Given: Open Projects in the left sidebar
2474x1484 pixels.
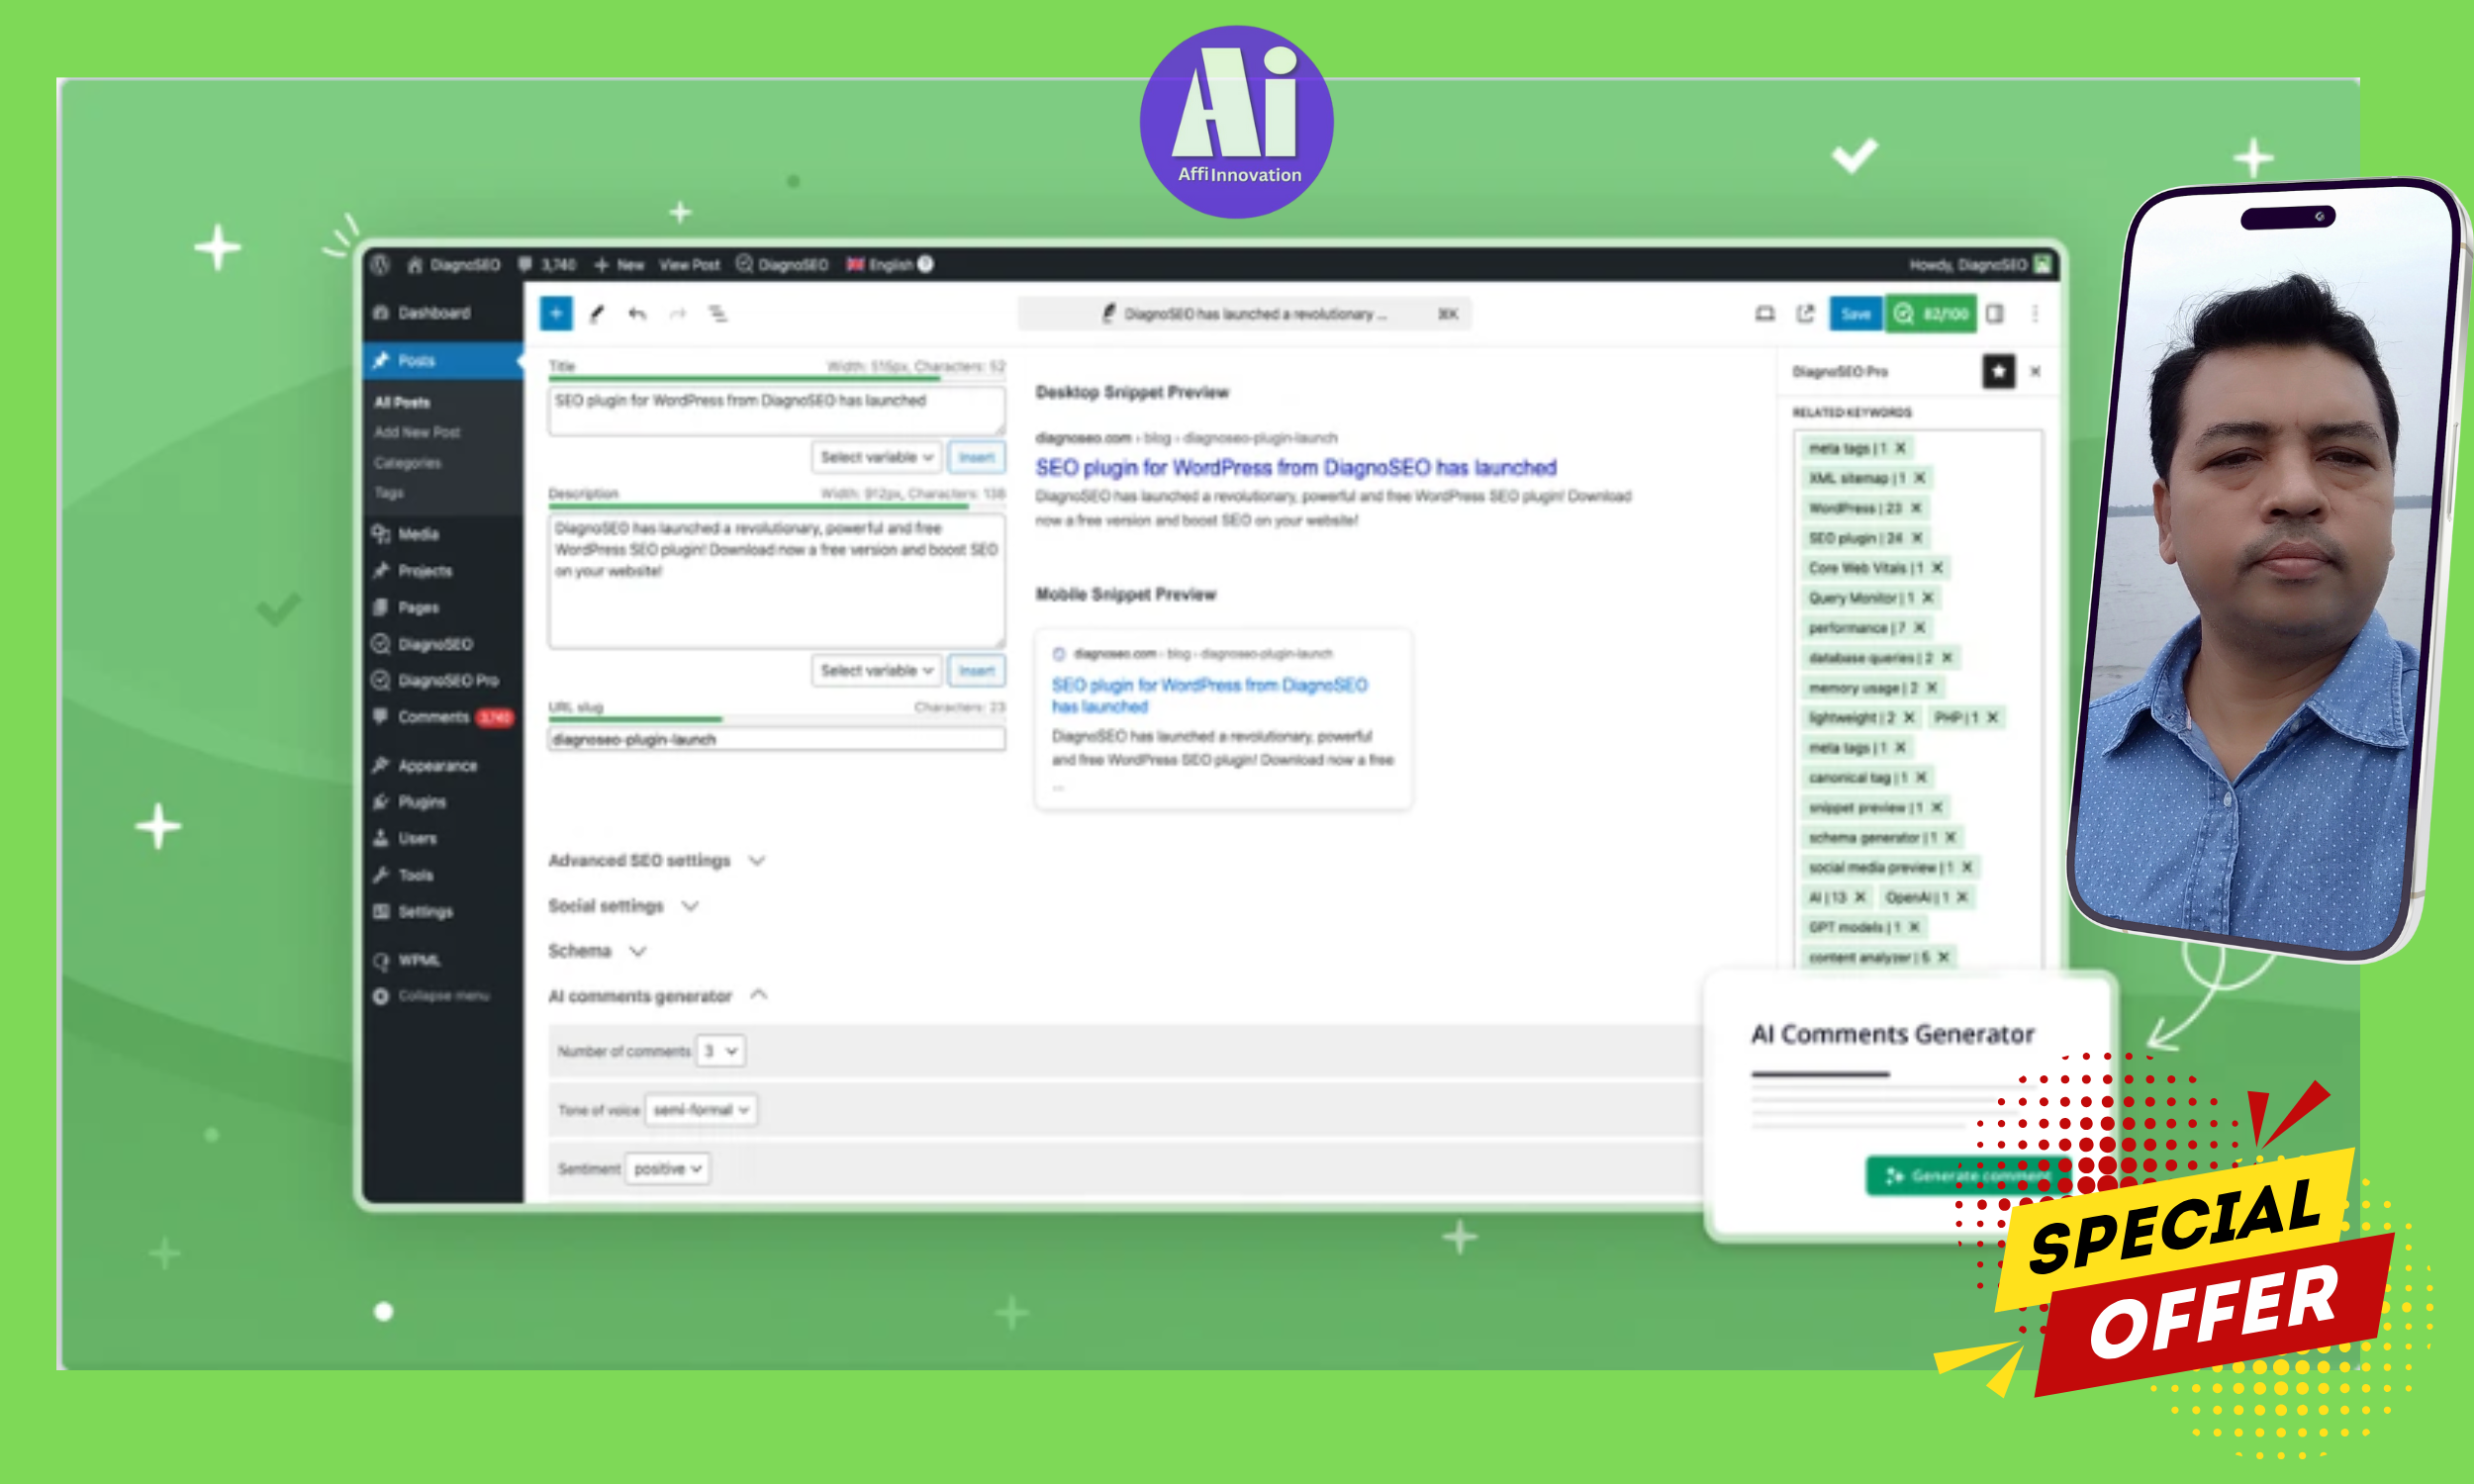Looking at the screenshot, I should tap(443, 571).
